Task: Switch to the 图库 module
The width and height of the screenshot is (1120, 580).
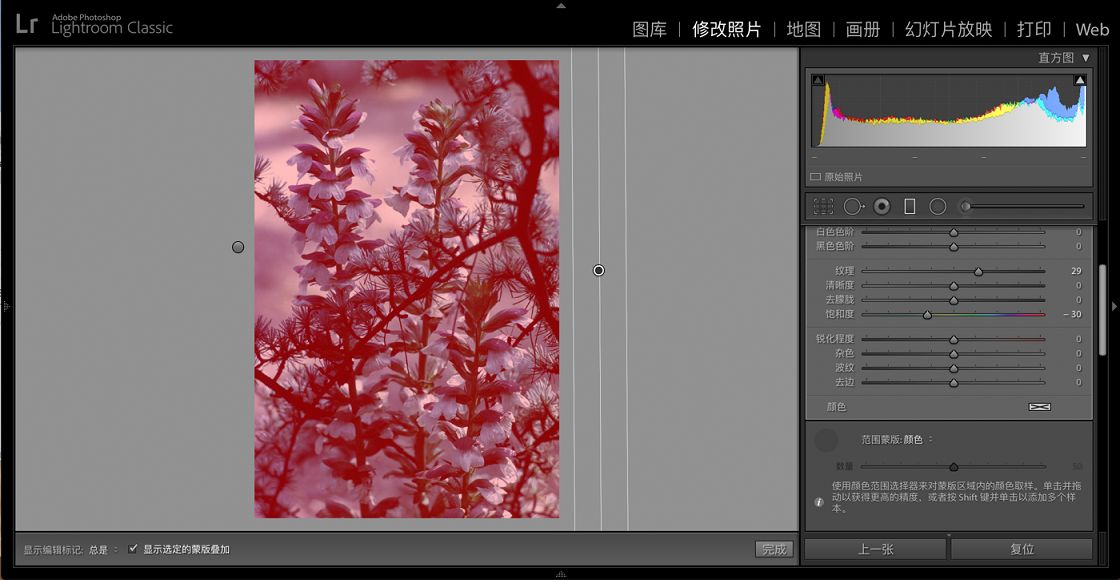Action: [652, 30]
